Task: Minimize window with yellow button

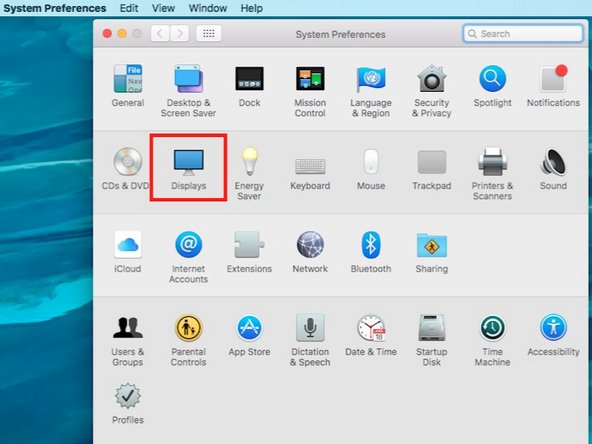Action: (x=122, y=34)
